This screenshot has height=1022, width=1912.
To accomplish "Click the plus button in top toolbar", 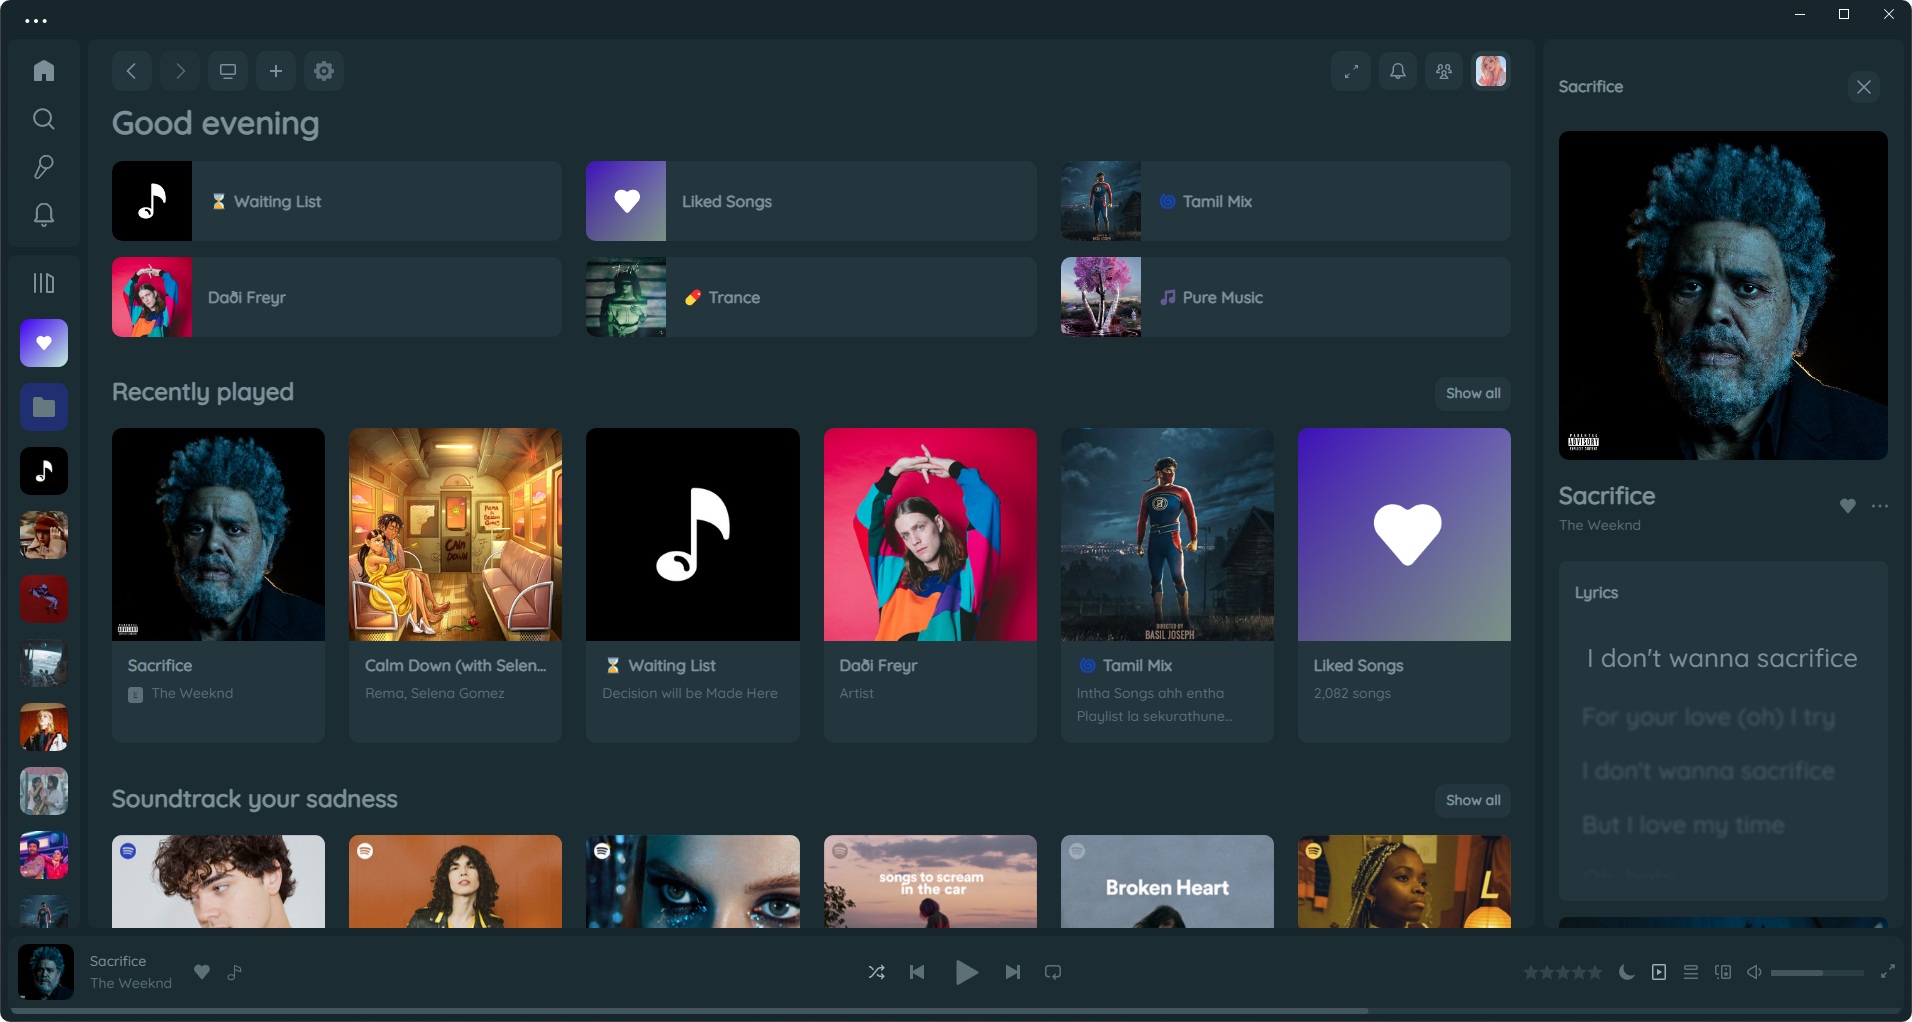I will pyautogui.click(x=276, y=71).
